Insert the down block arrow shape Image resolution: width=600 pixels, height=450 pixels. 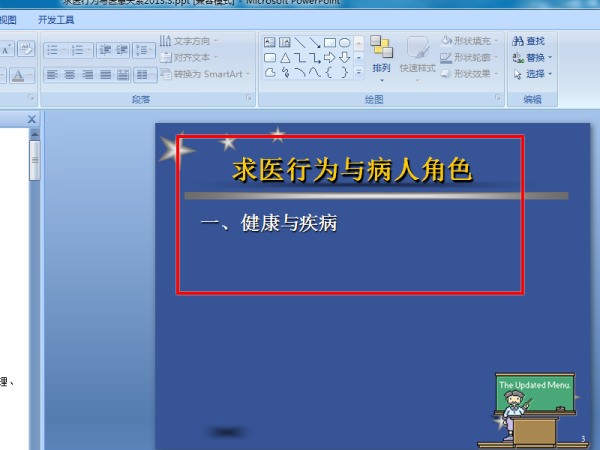(344, 58)
